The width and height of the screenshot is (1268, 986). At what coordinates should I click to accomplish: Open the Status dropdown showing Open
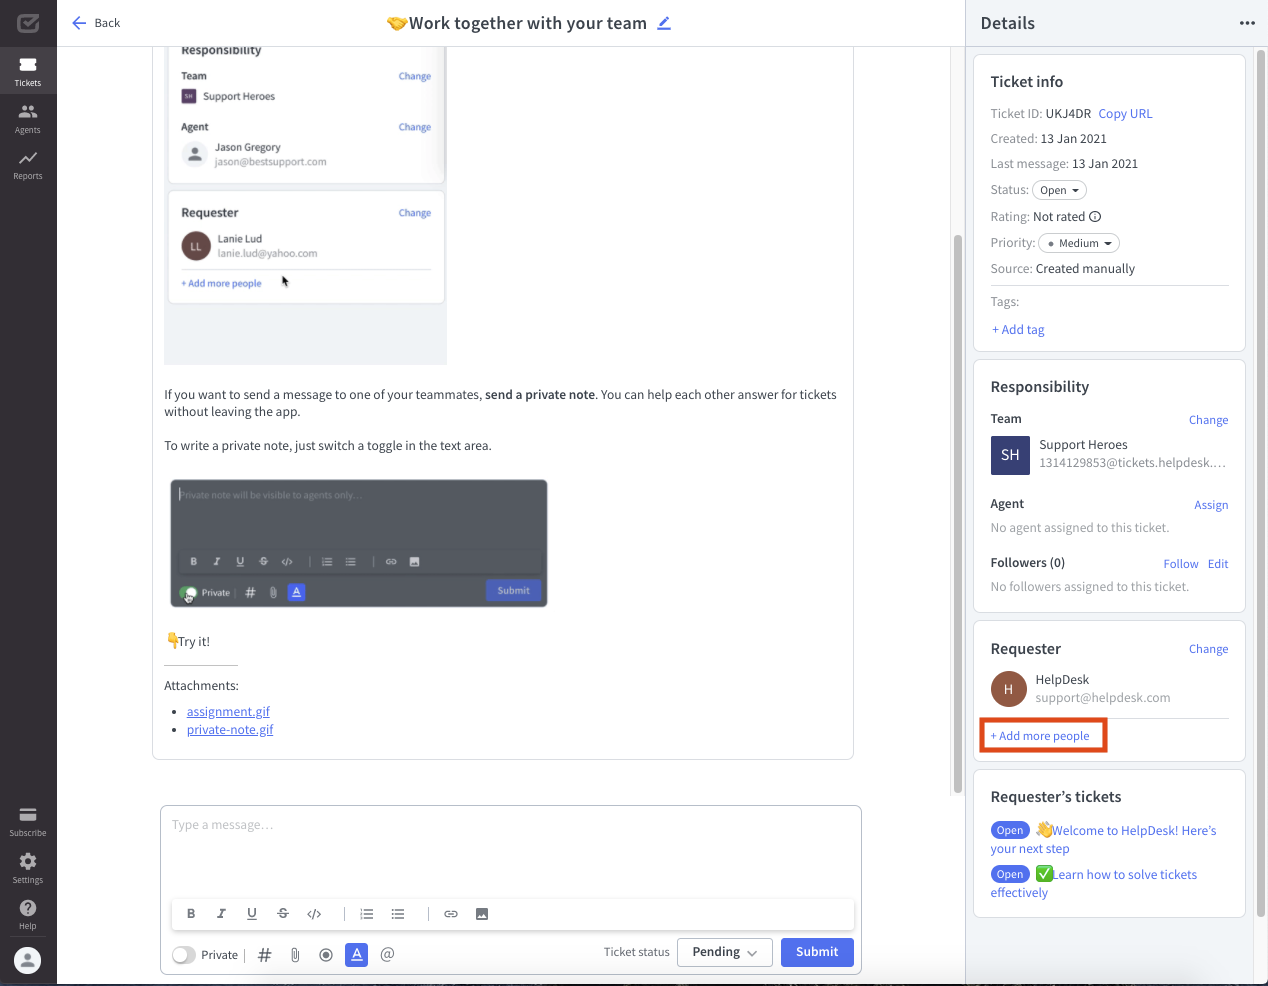tap(1059, 190)
